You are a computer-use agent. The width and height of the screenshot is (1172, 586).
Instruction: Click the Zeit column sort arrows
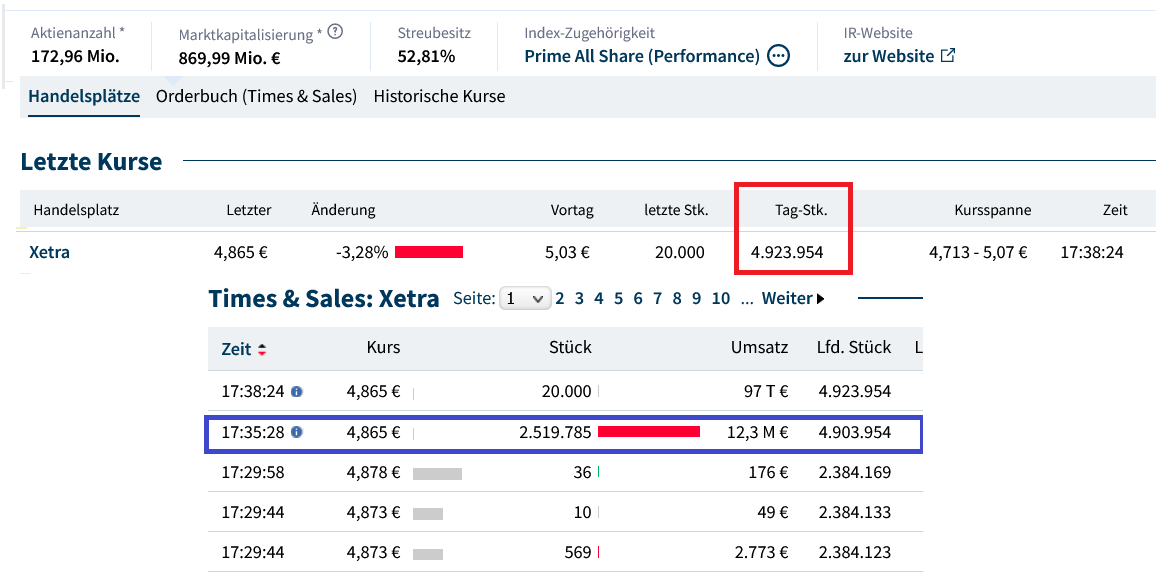pos(262,350)
